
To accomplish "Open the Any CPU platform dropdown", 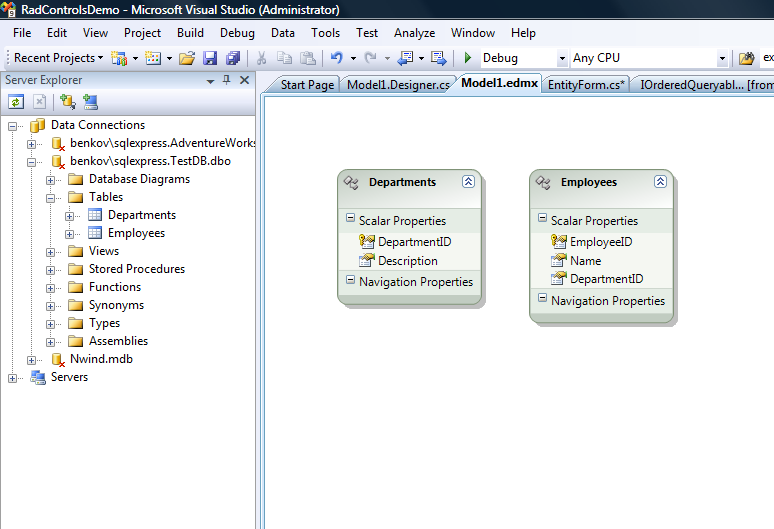I will [x=722, y=58].
